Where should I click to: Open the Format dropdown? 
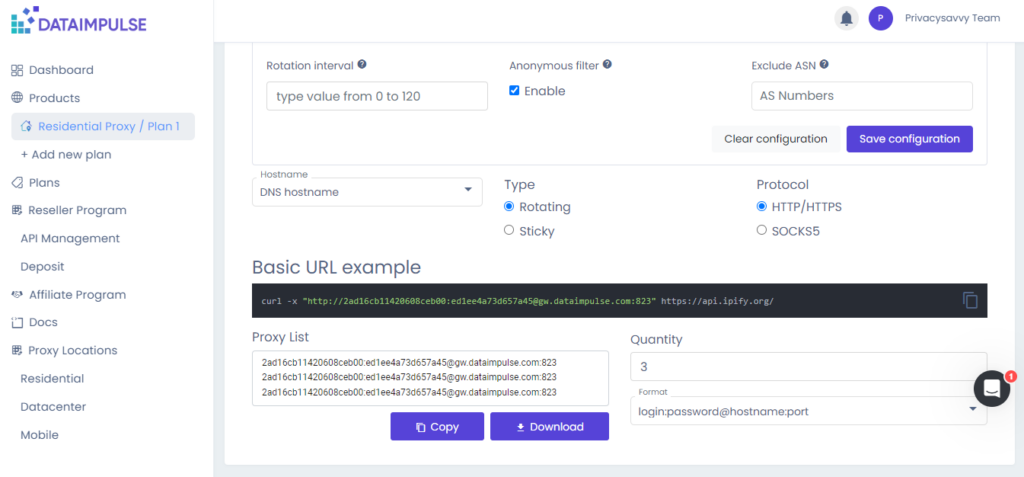[808, 409]
